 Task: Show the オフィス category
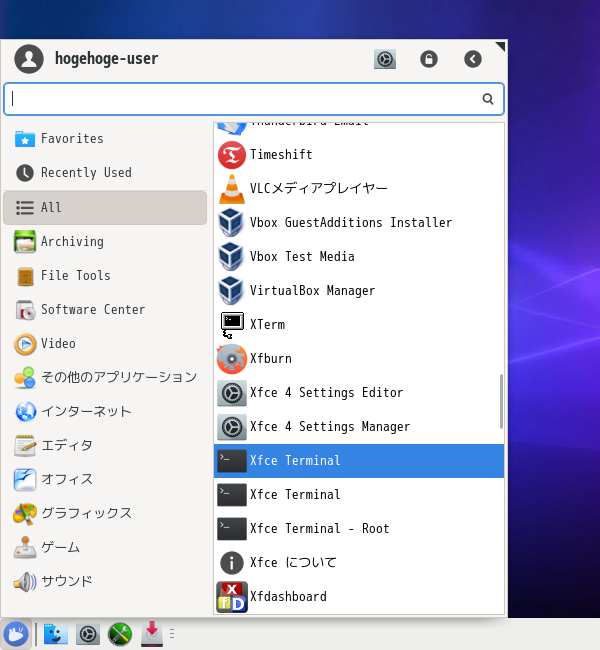105,480
